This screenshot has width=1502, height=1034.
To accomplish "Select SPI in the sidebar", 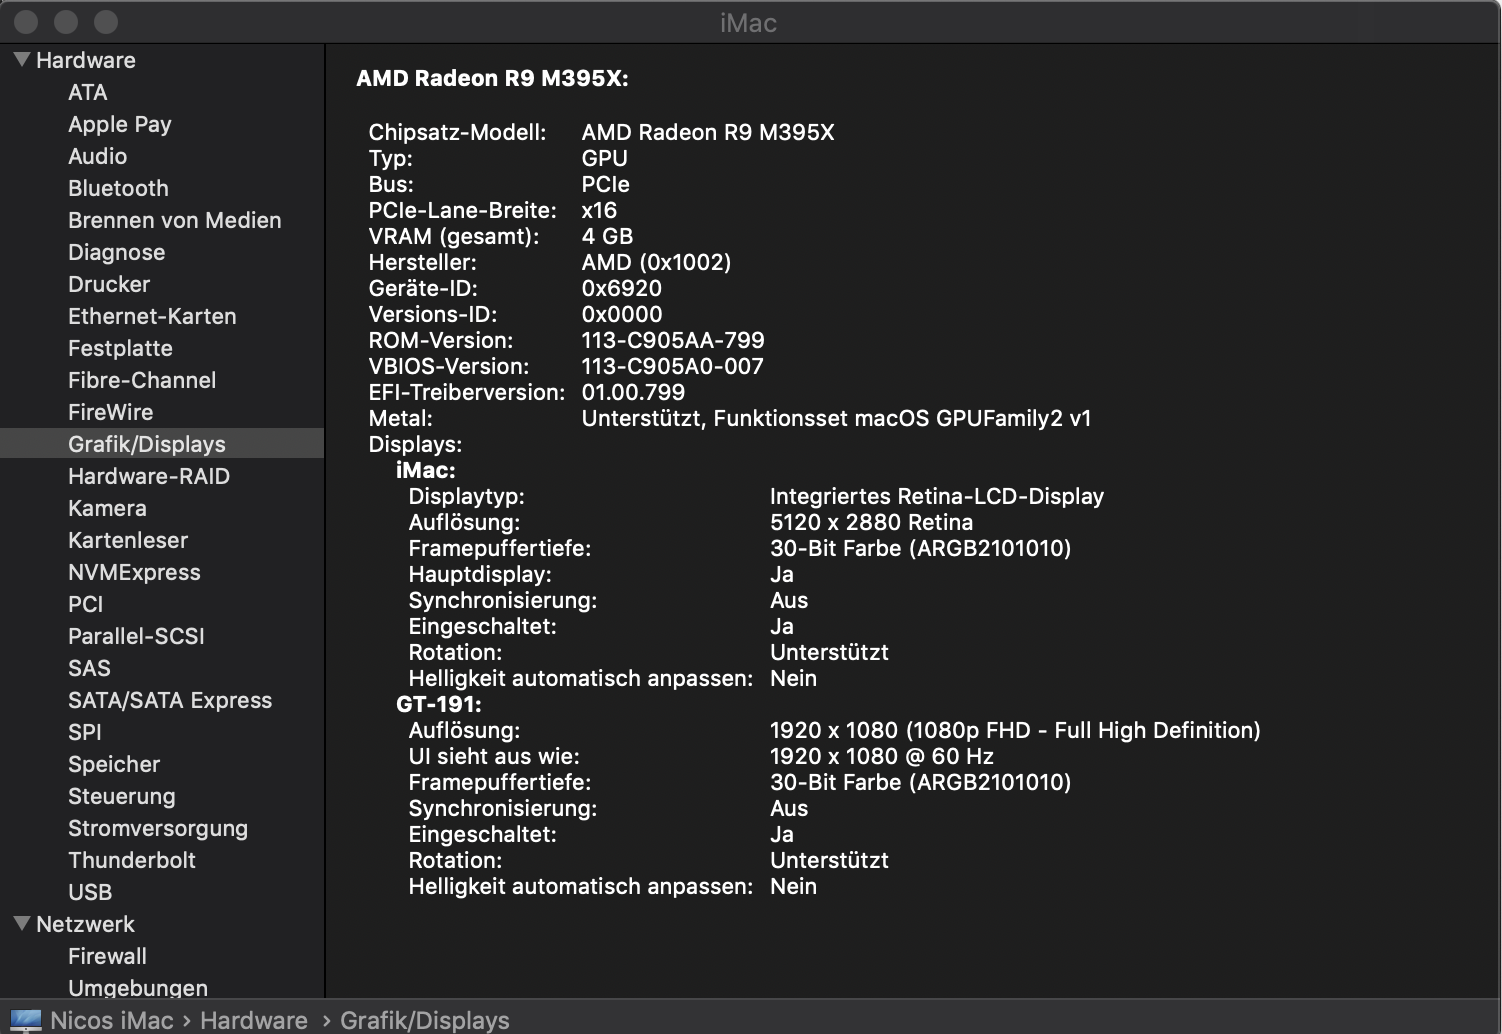I will (x=85, y=732).
